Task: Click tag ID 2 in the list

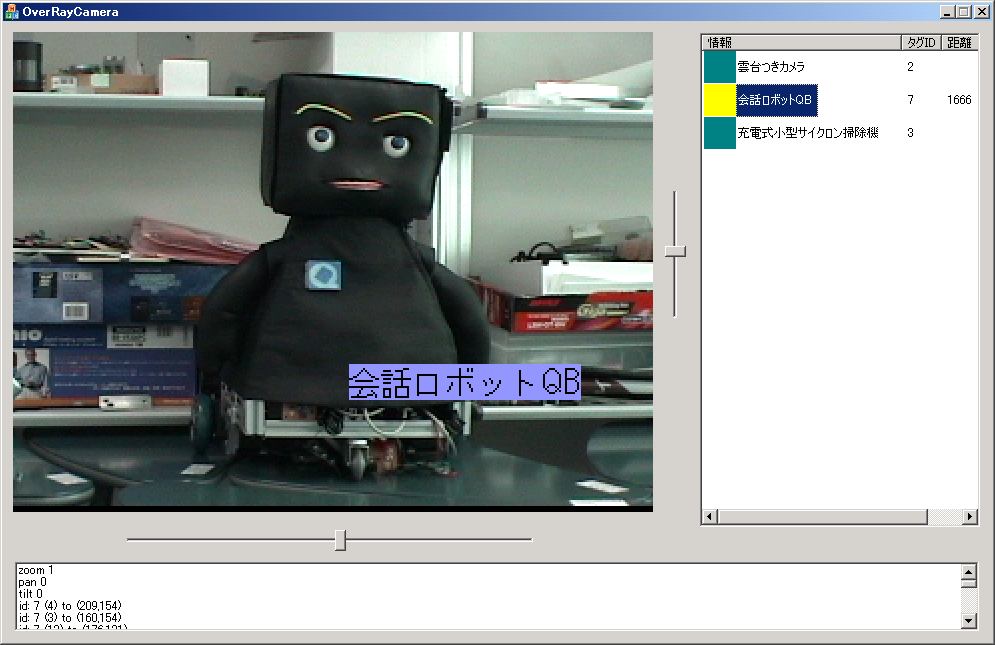Action: coord(910,67)
